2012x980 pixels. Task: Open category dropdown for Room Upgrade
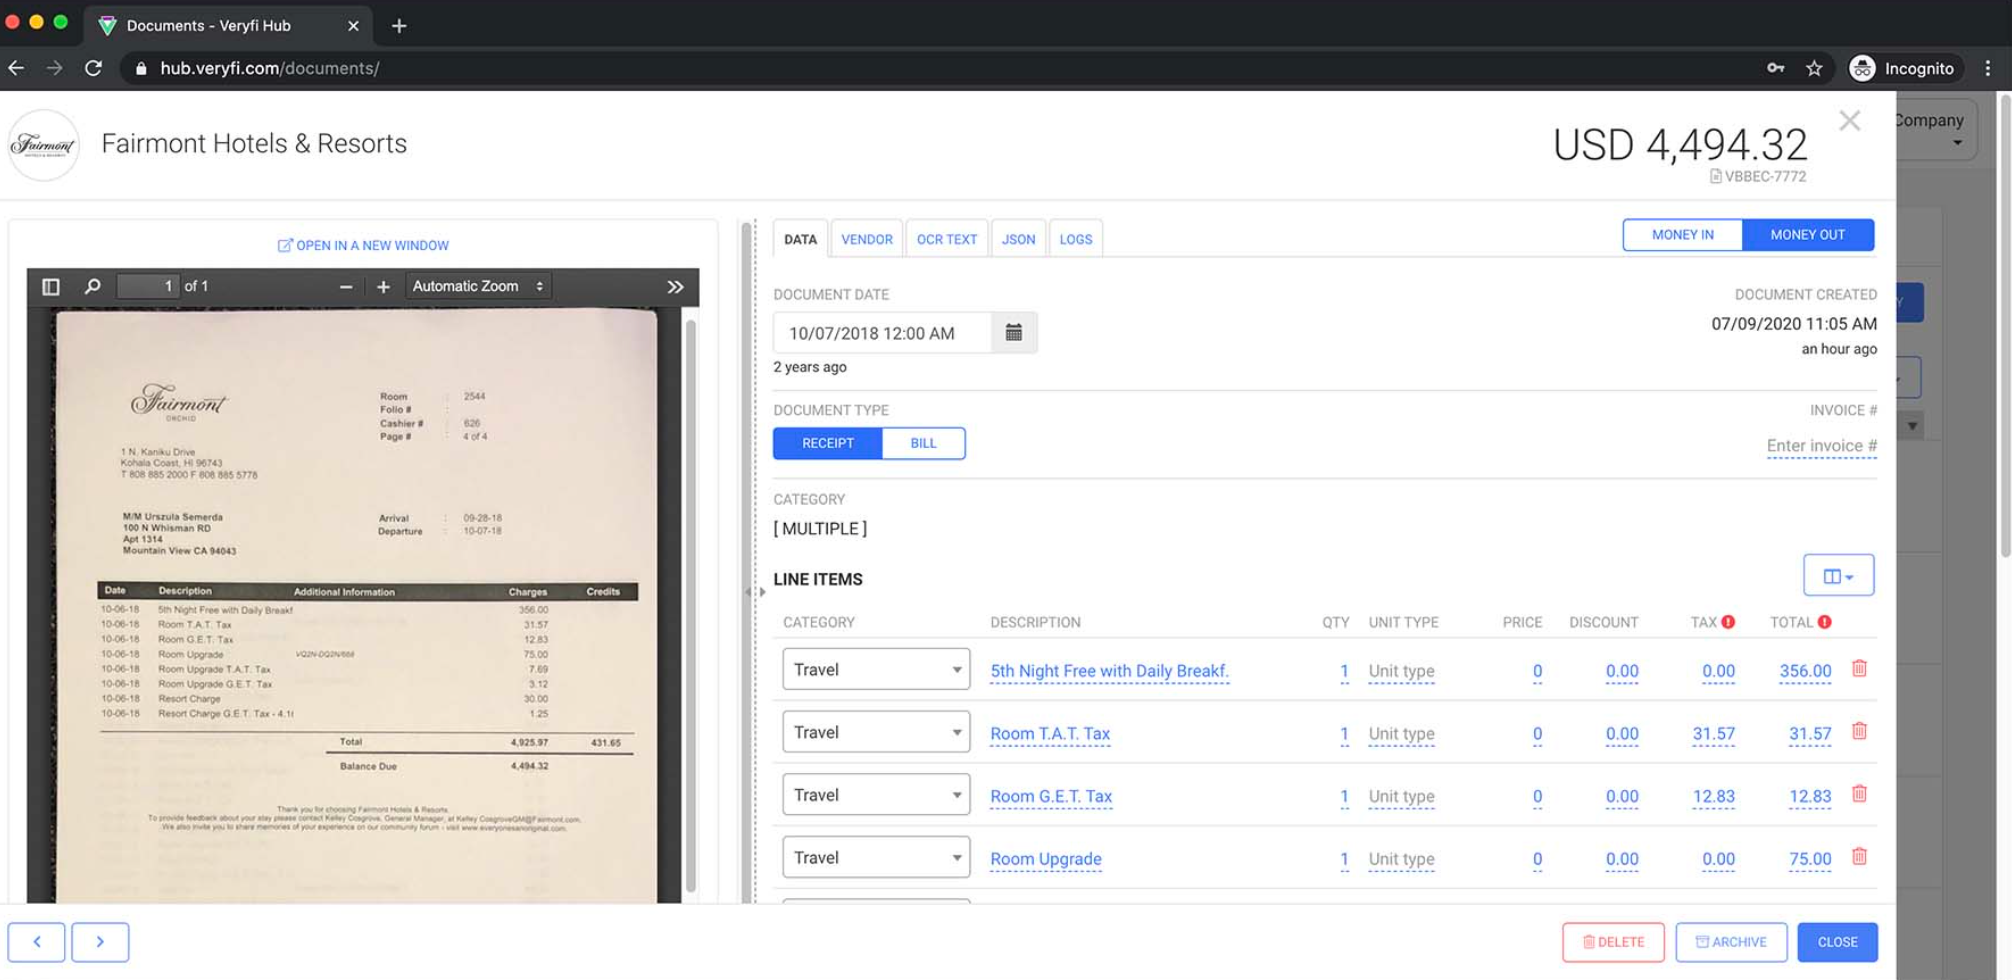click(x=876, y=858)
